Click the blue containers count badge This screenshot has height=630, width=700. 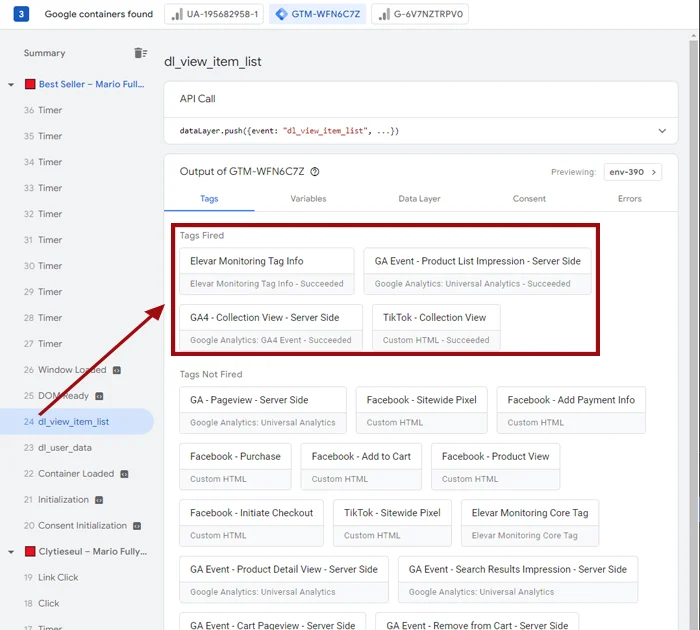point(21,14)
